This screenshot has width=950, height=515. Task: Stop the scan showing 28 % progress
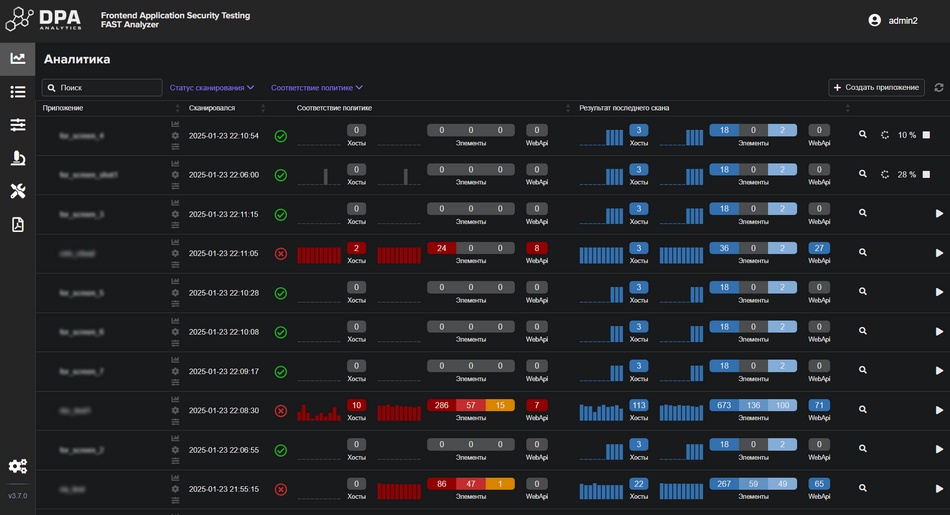tap(926, 174)
